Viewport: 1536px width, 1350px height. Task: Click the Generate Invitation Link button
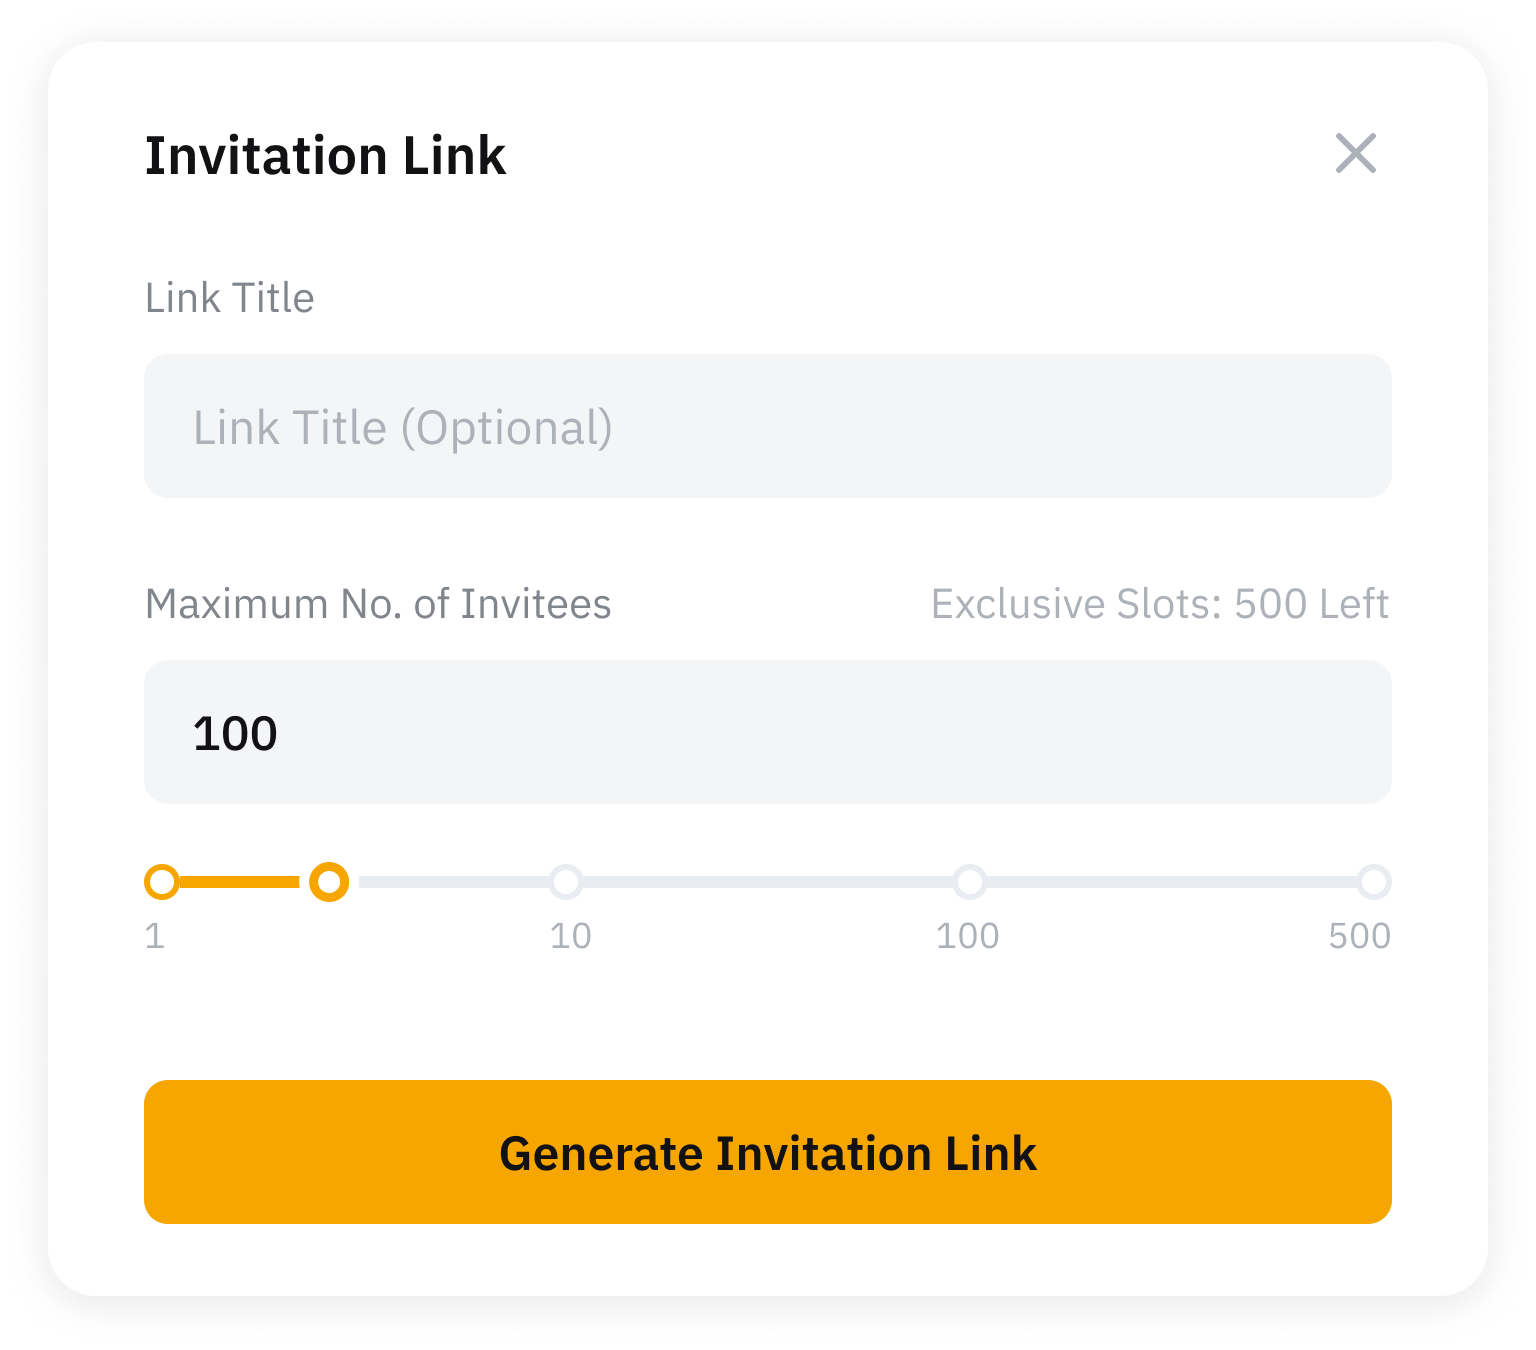[x=767, y=1152]
